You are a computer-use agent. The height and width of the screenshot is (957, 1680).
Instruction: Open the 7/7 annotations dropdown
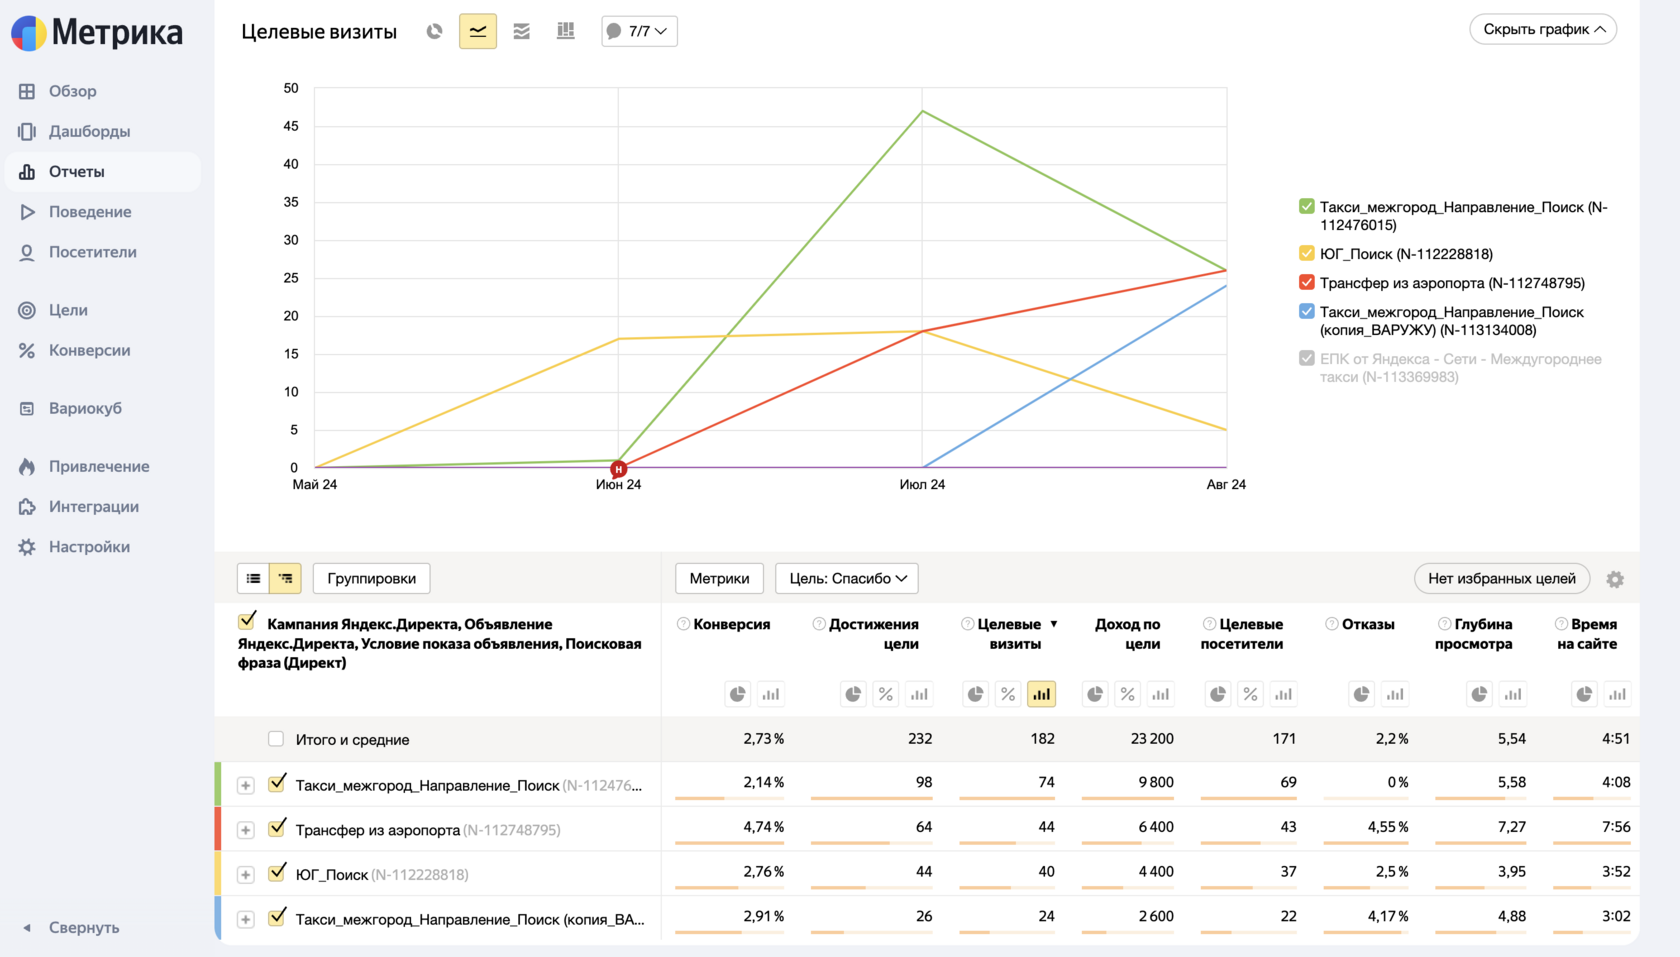(x=639, y=31)
